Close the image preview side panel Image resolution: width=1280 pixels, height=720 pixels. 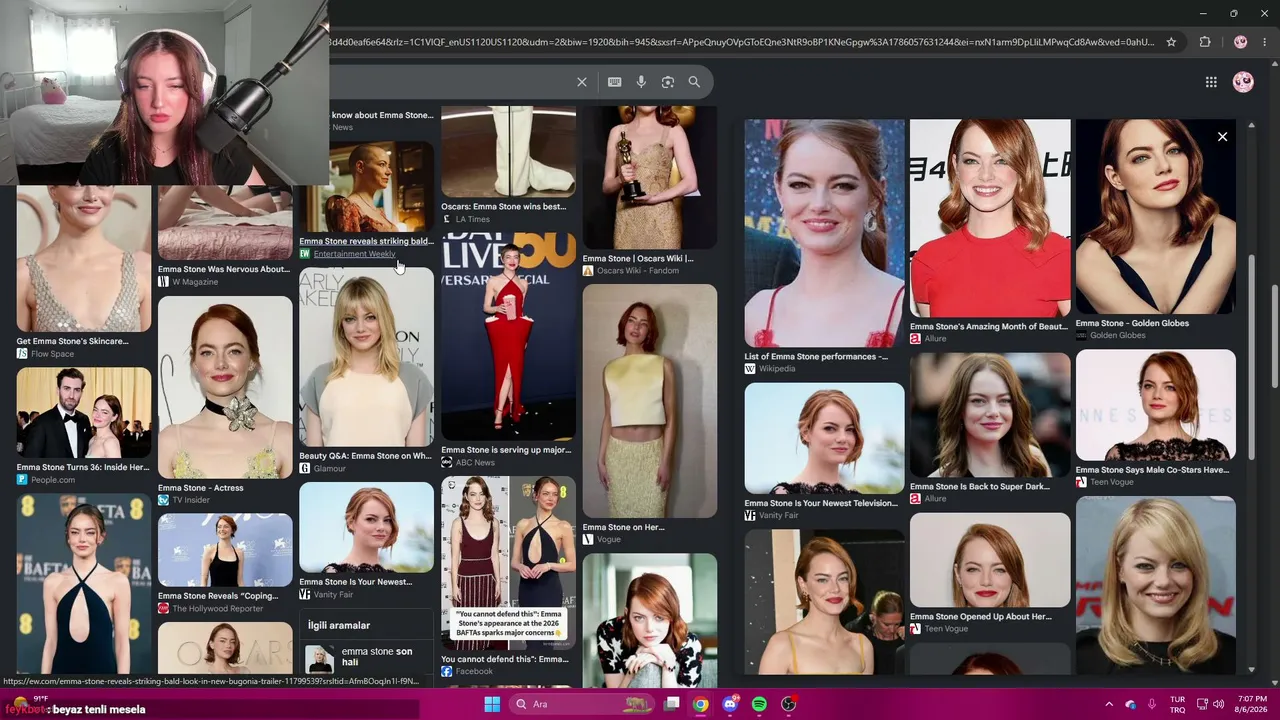[x=1222, y=137]
